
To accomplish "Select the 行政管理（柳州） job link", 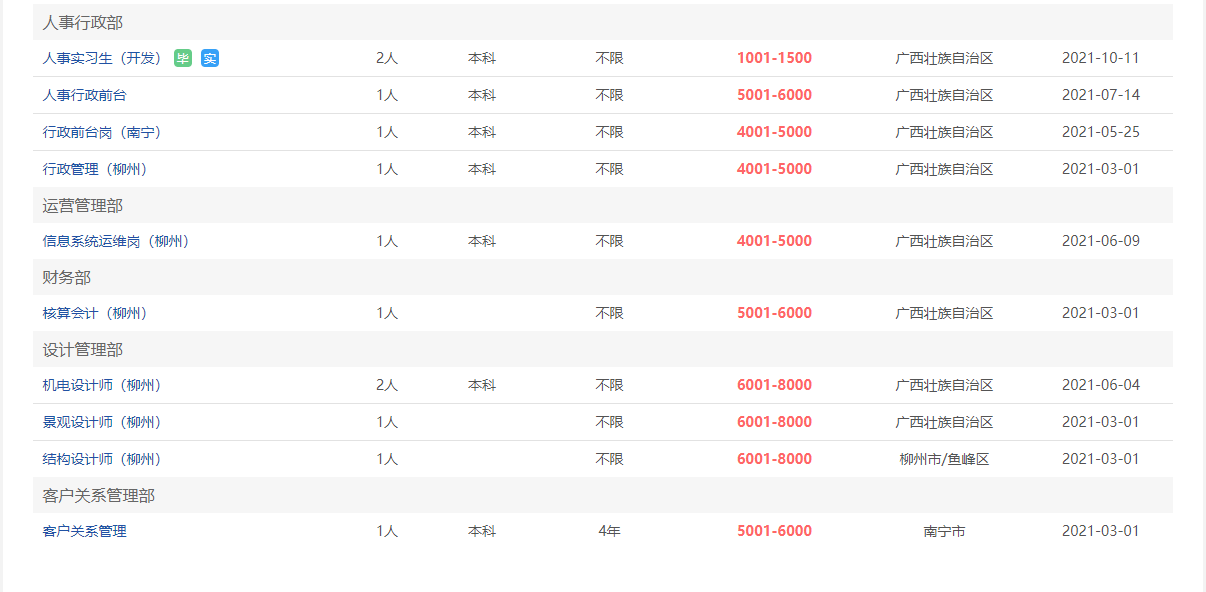I will pos(95,169).
